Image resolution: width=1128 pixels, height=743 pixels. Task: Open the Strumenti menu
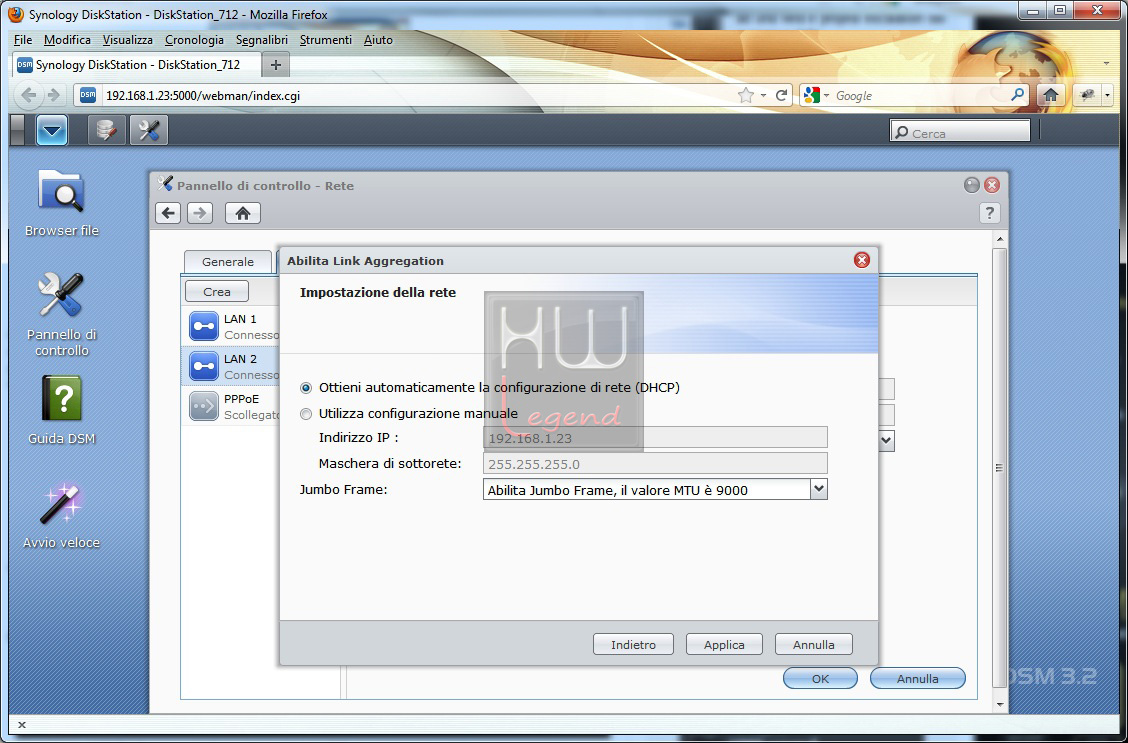(x=326, y=40)
